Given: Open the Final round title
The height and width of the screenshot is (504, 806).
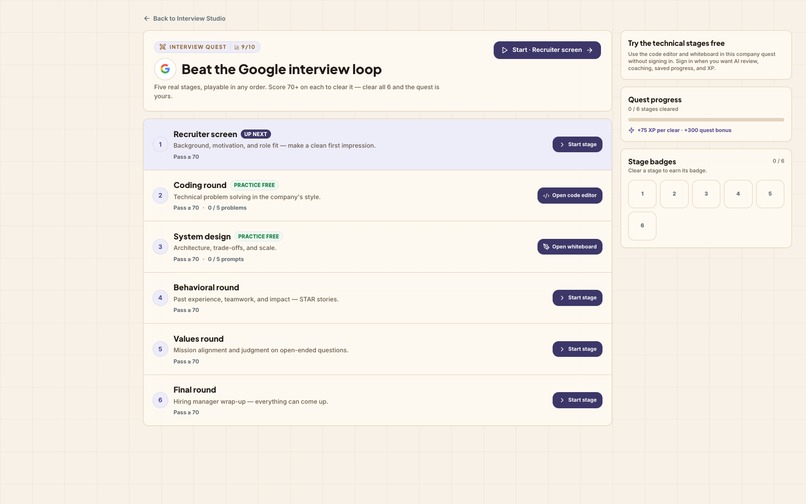Looking at the screenshot, I should coord(195,390).
